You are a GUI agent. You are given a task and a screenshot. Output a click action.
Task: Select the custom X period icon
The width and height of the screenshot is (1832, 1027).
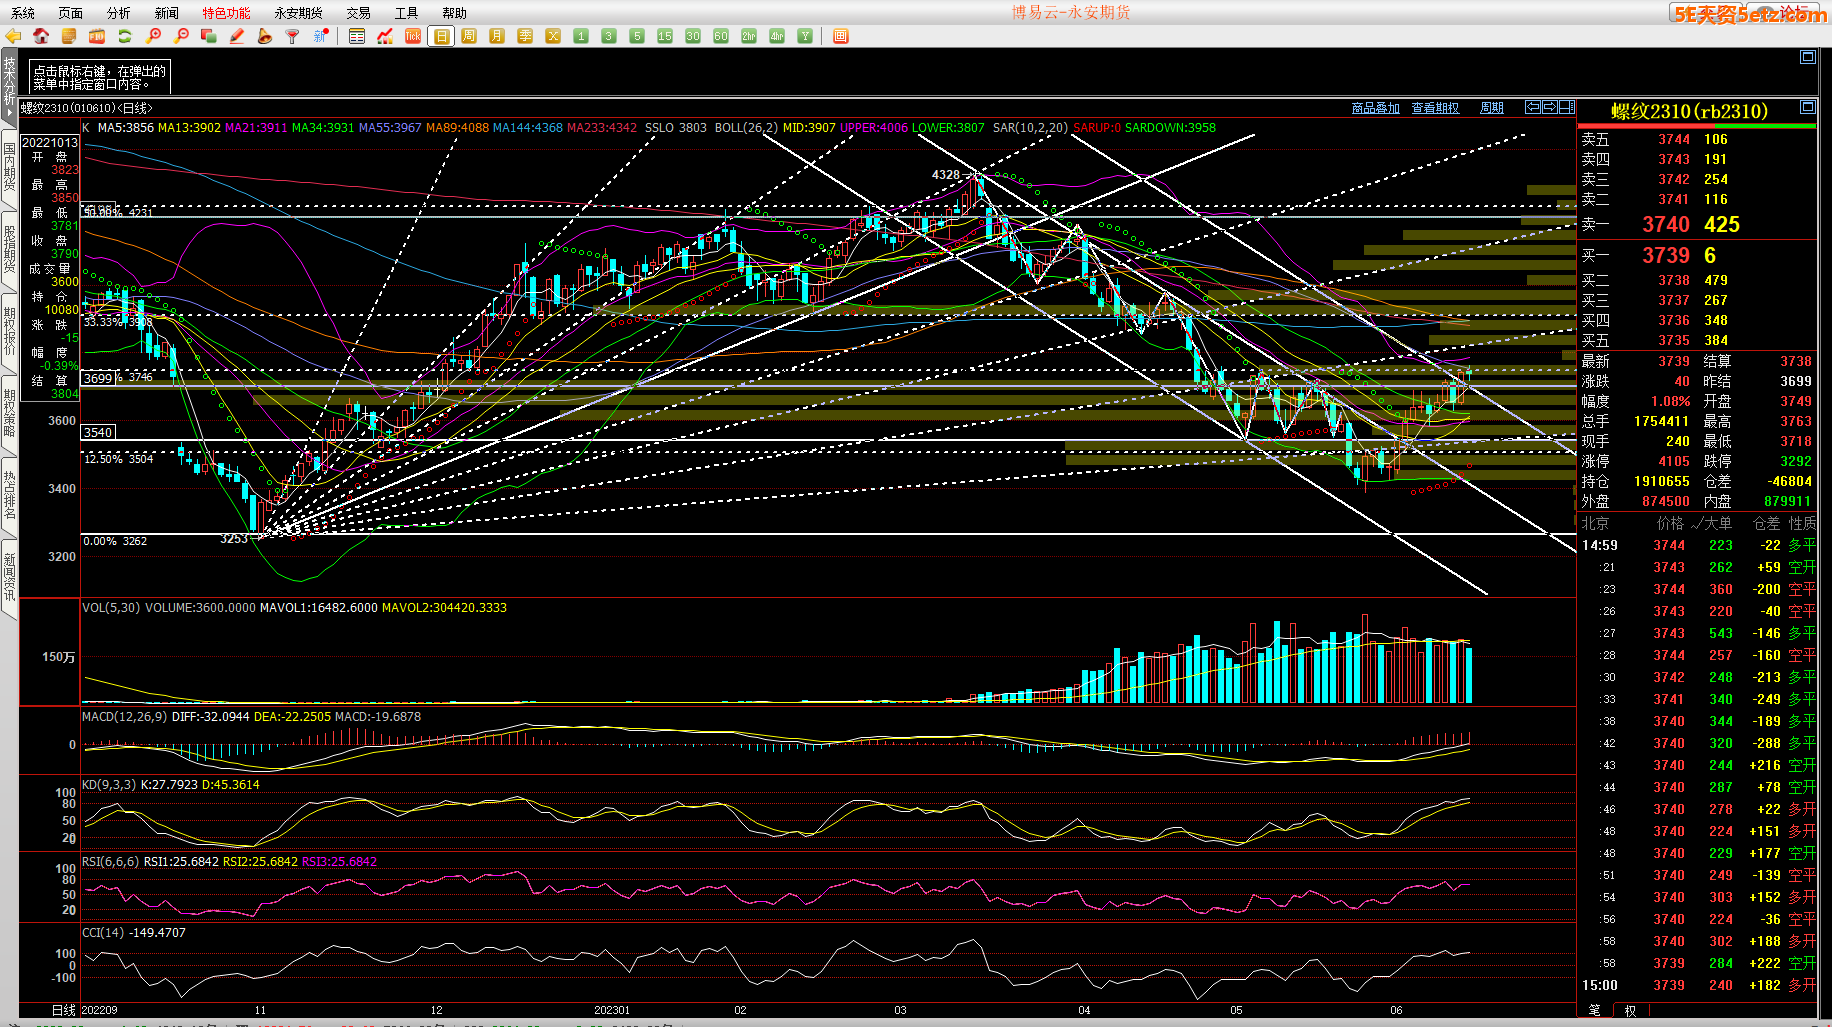point(553,36)
